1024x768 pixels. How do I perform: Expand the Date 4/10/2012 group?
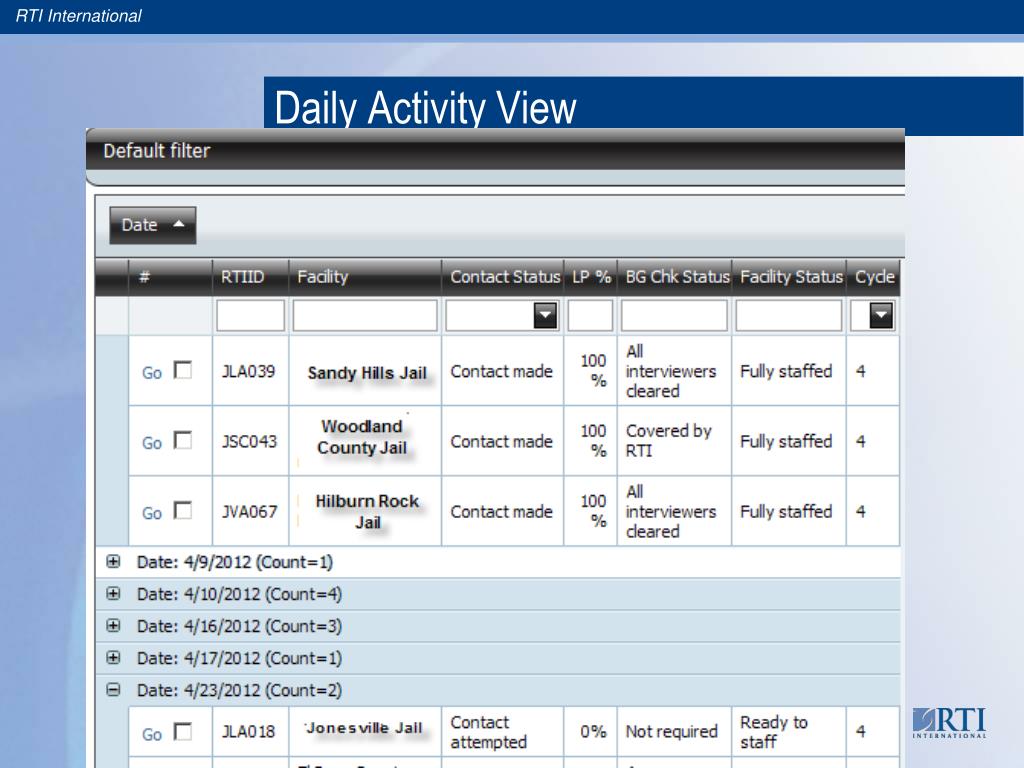point(114,594)
